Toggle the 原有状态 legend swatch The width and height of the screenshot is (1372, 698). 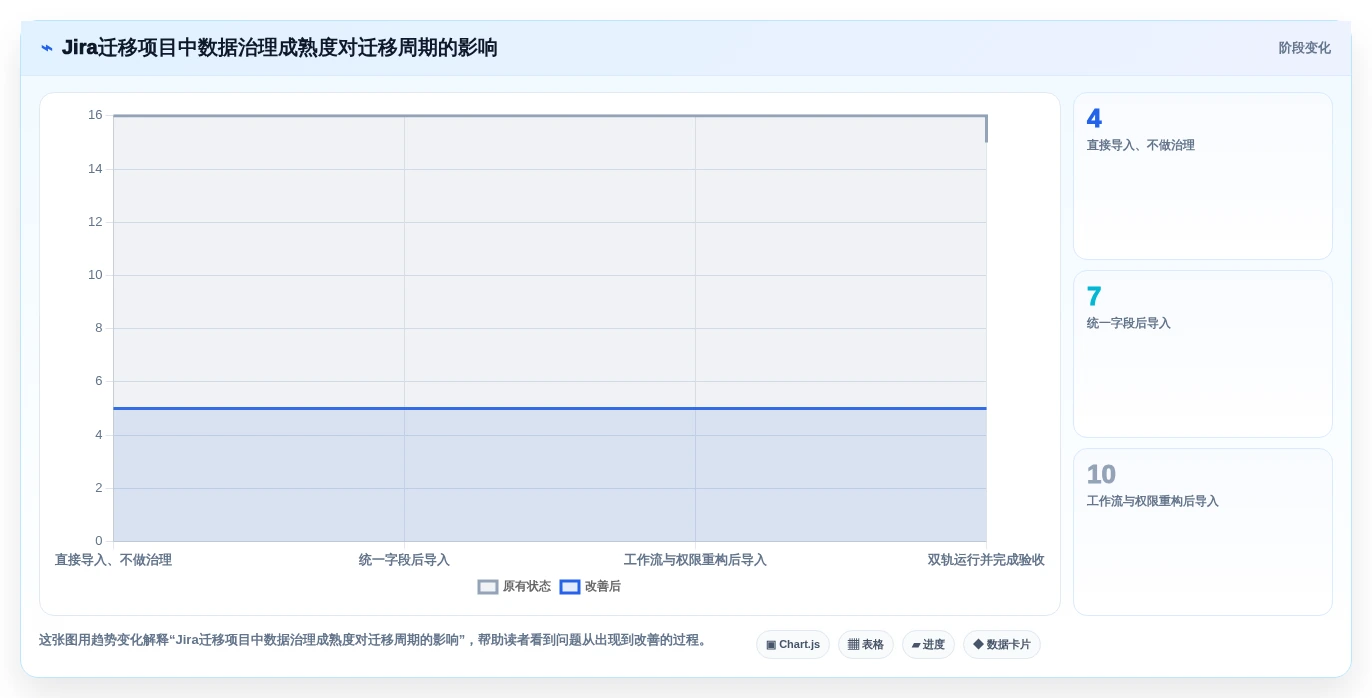coord(488,587)
